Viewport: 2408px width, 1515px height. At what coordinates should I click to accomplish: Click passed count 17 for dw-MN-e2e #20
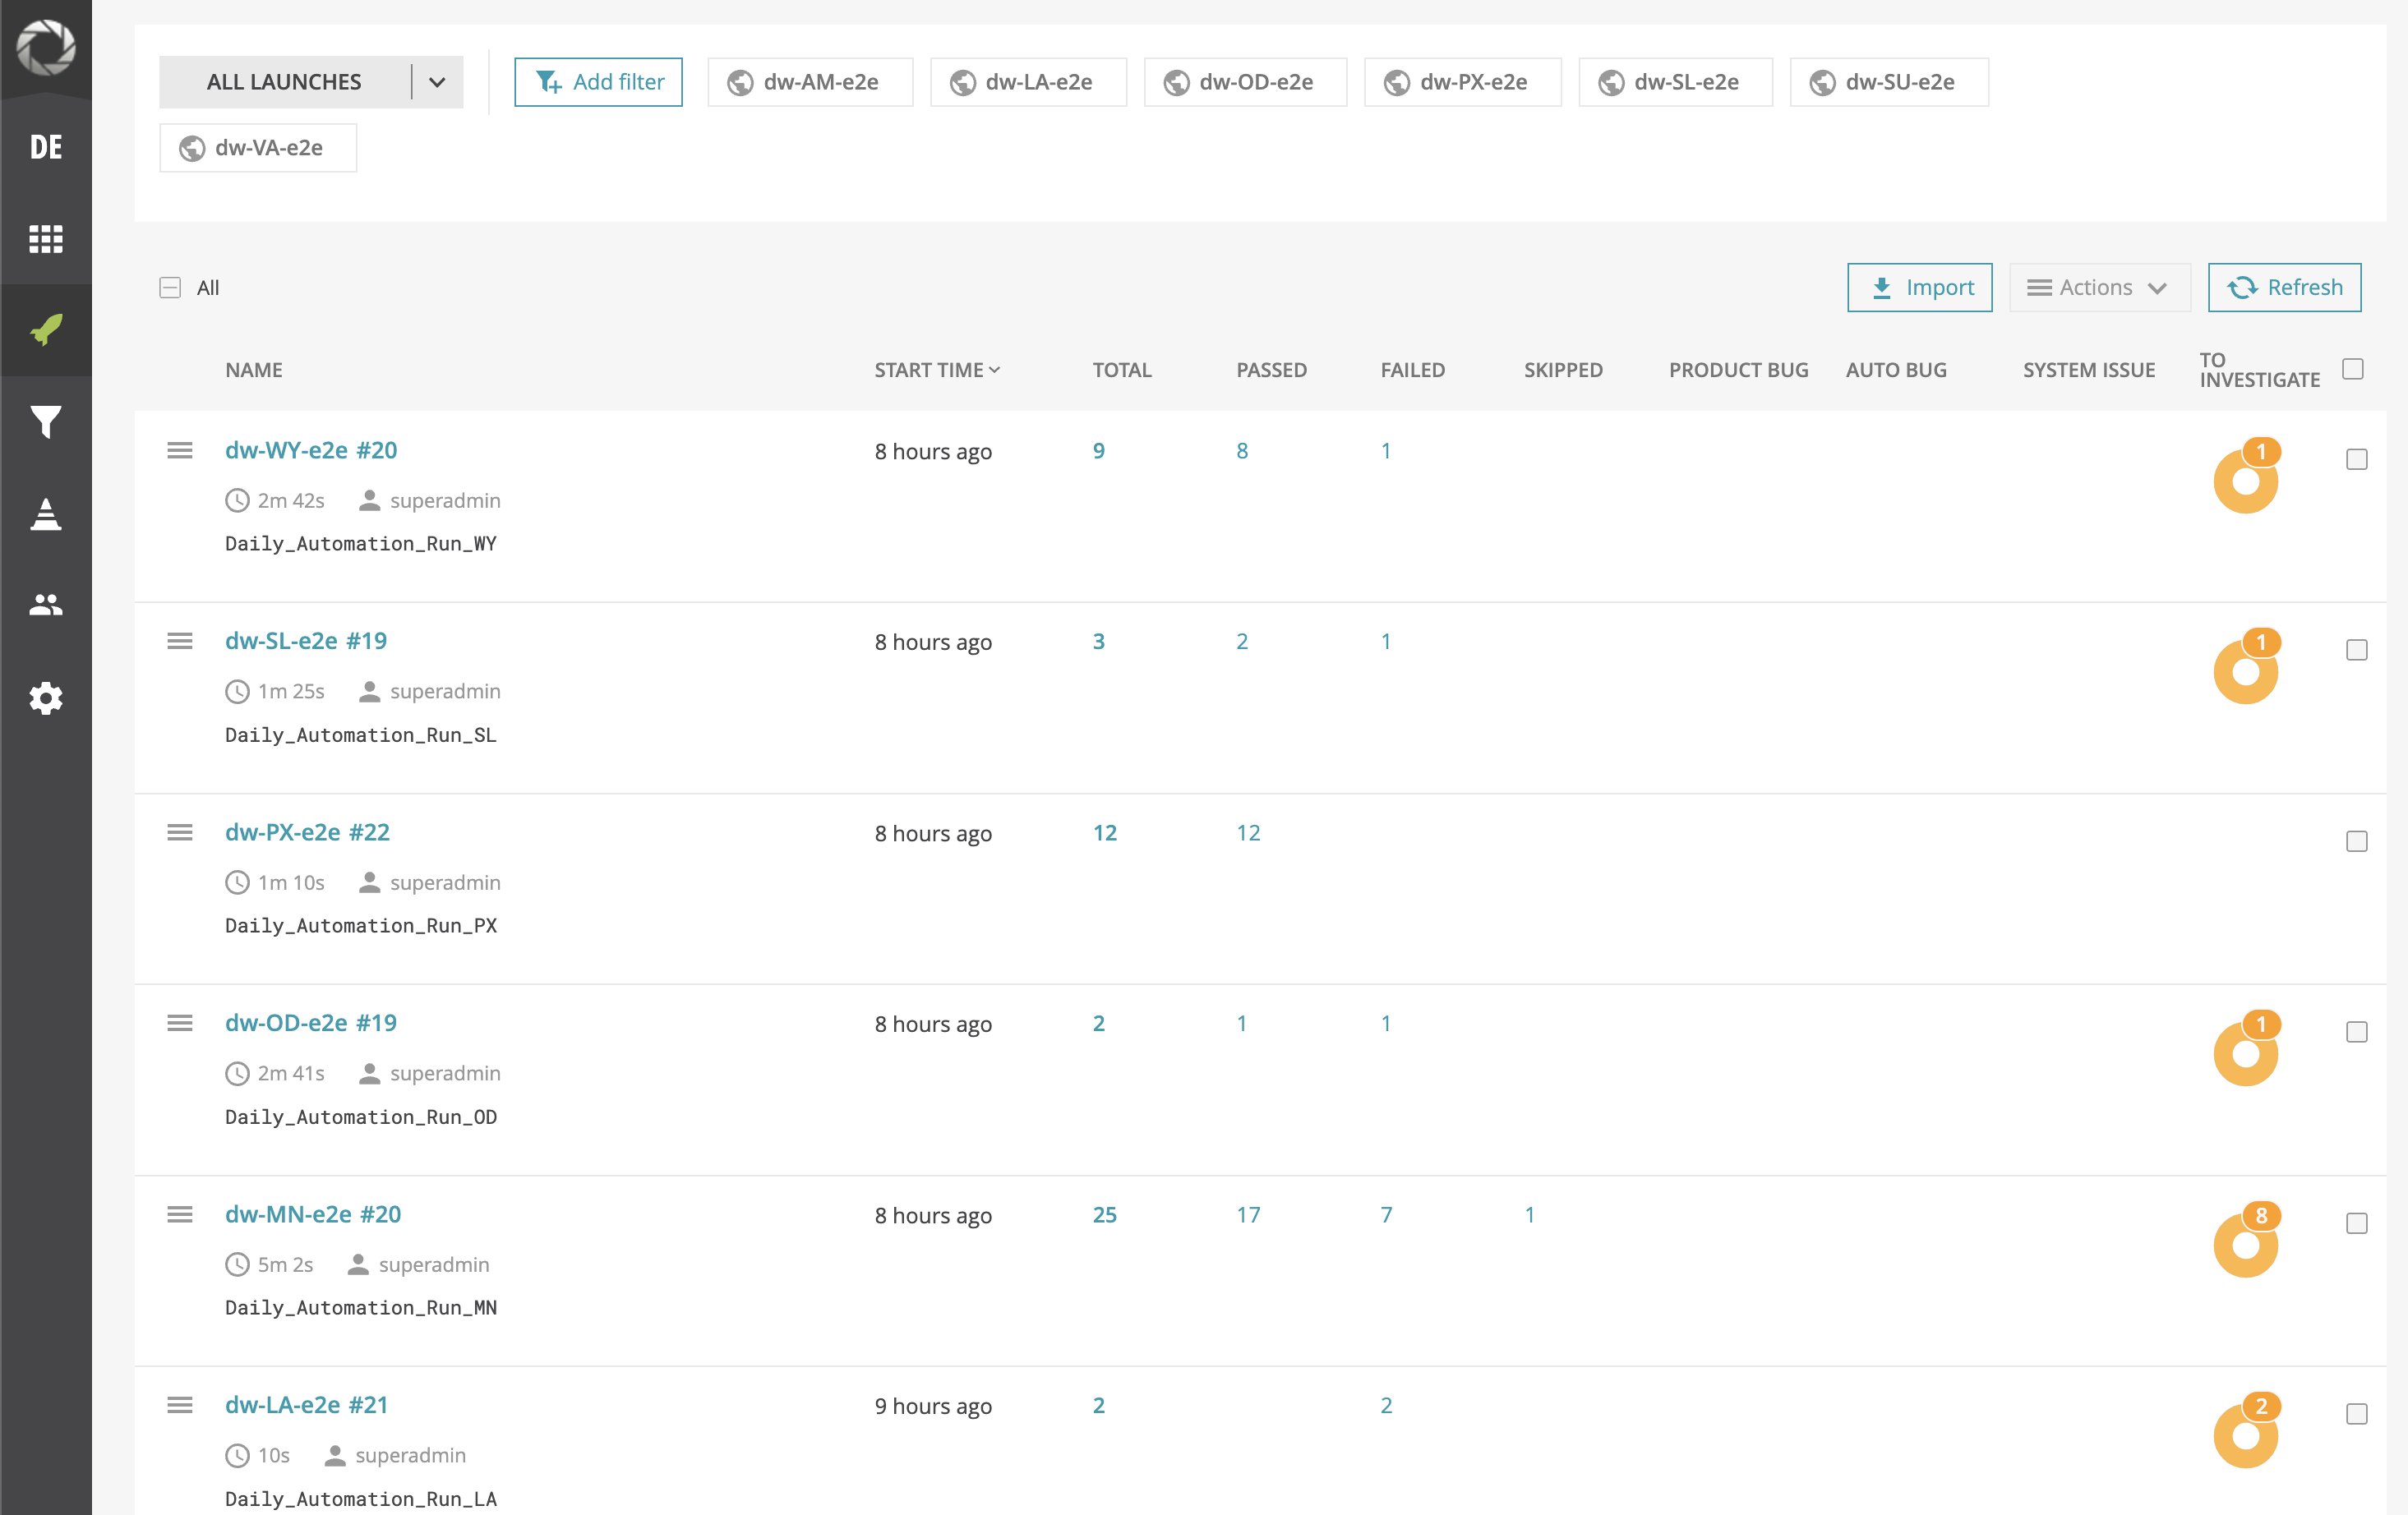(1248, 1214)
